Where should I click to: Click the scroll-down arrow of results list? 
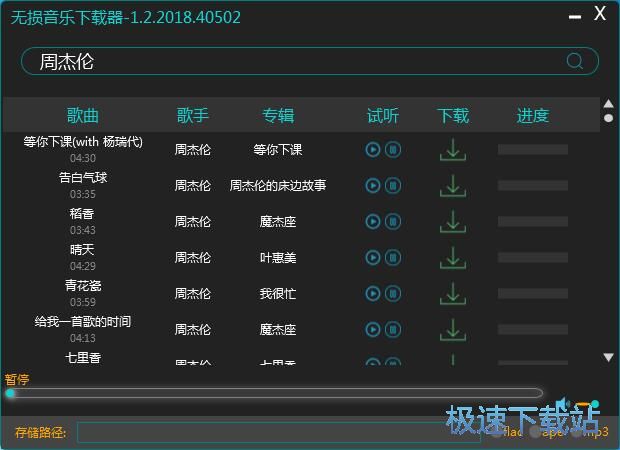609,357
